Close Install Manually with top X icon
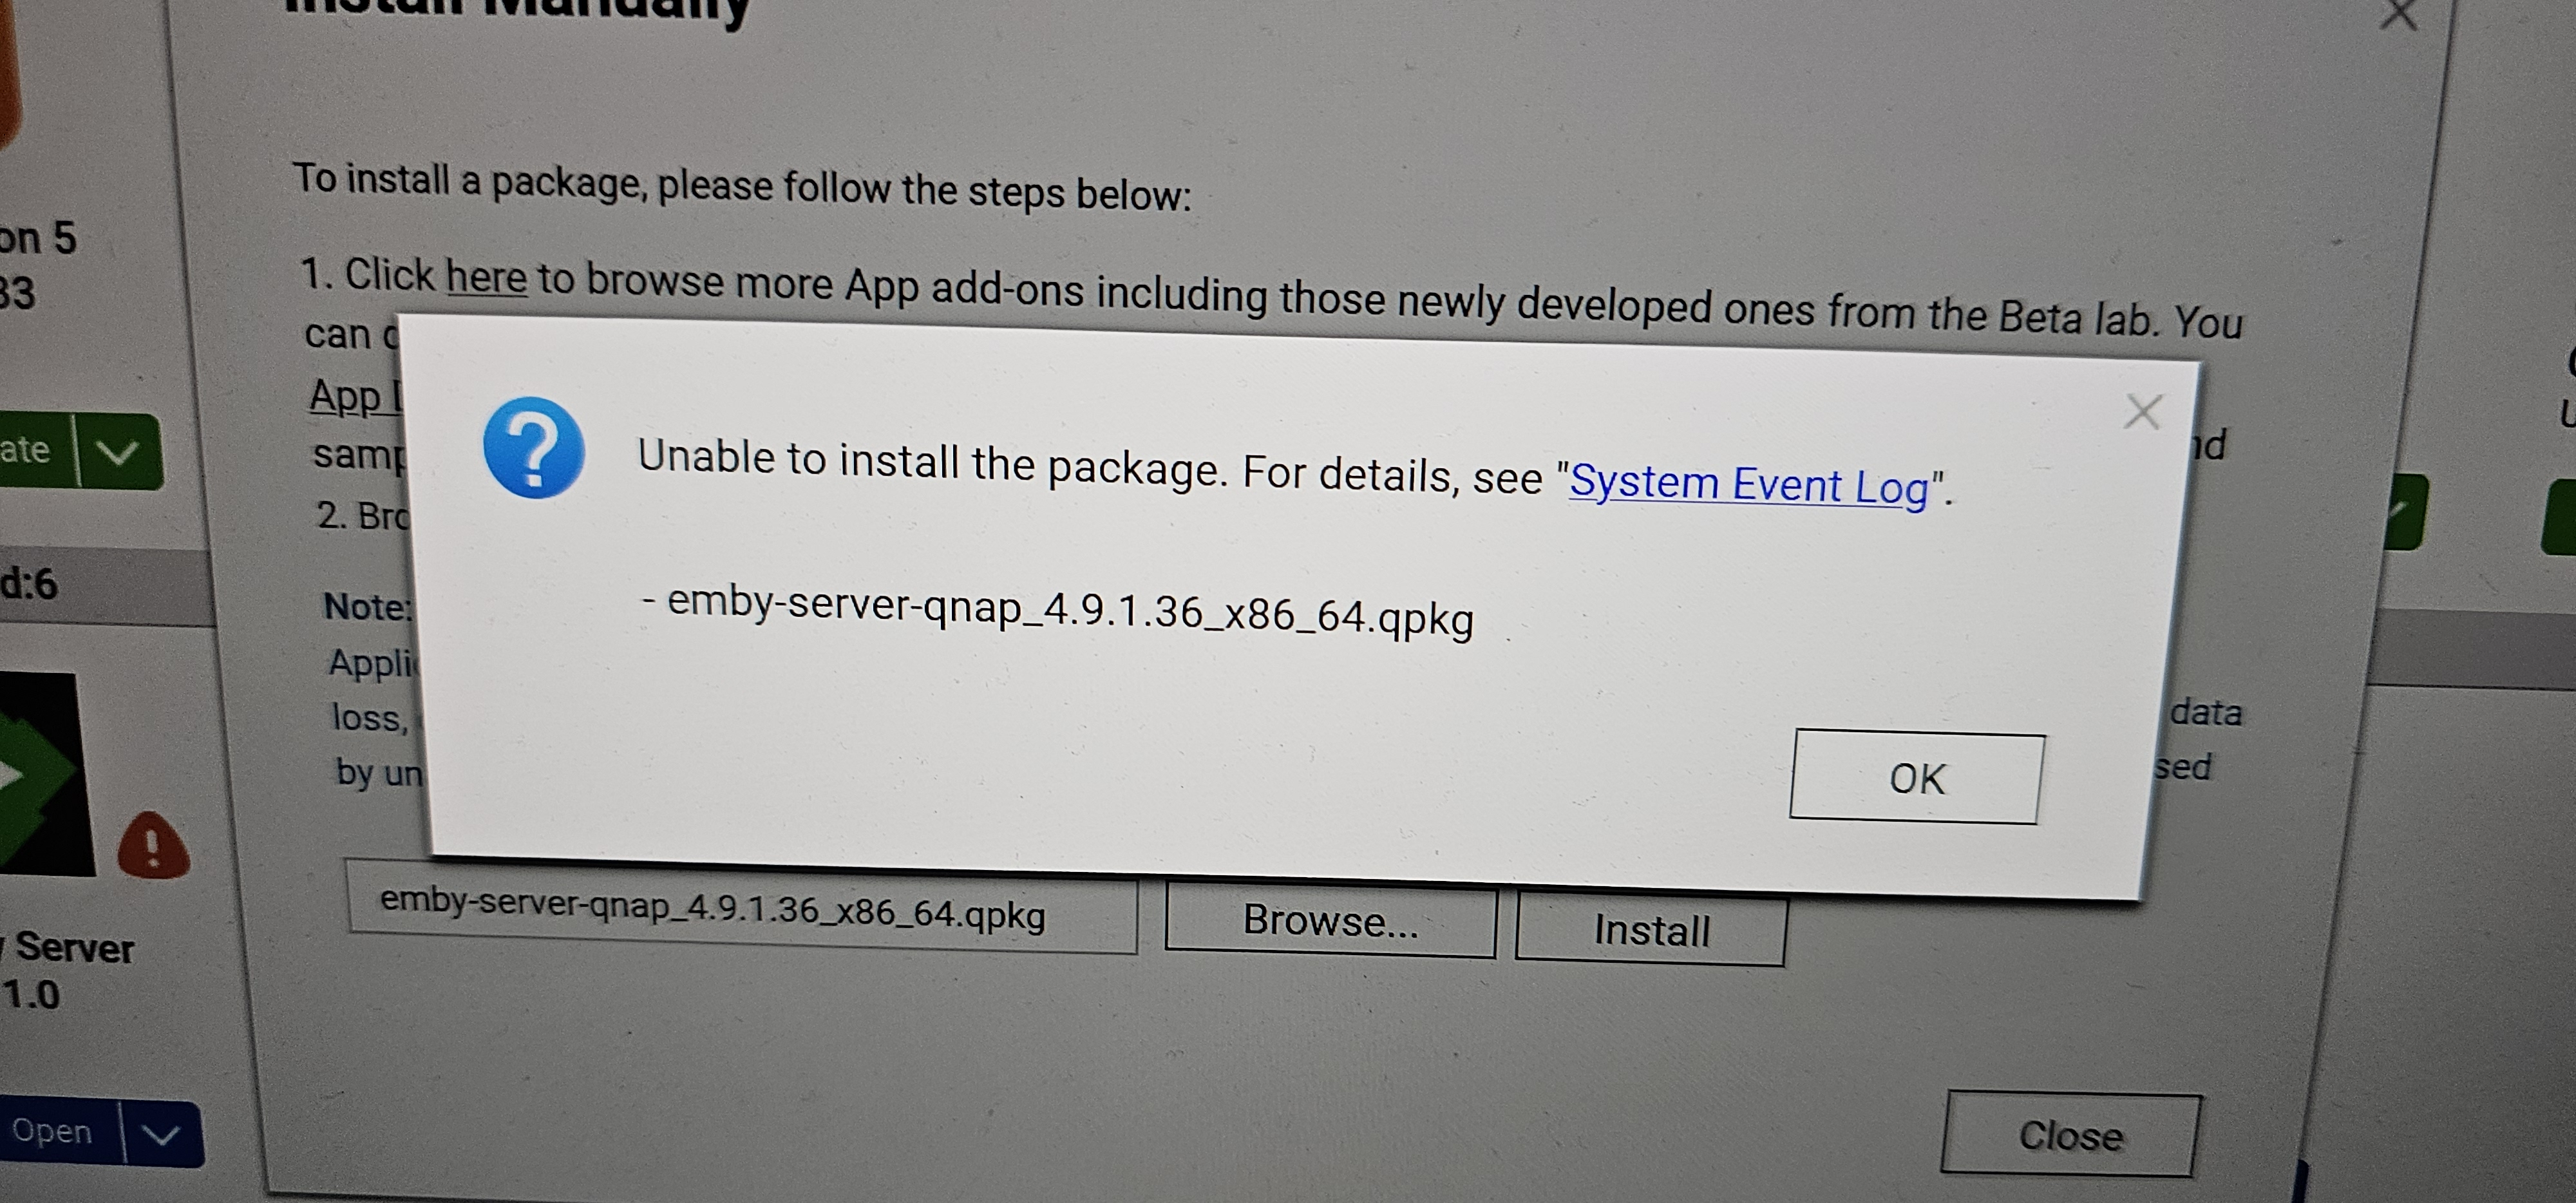Screen dimensions: 2576x1203 (x=2399, y=14)
